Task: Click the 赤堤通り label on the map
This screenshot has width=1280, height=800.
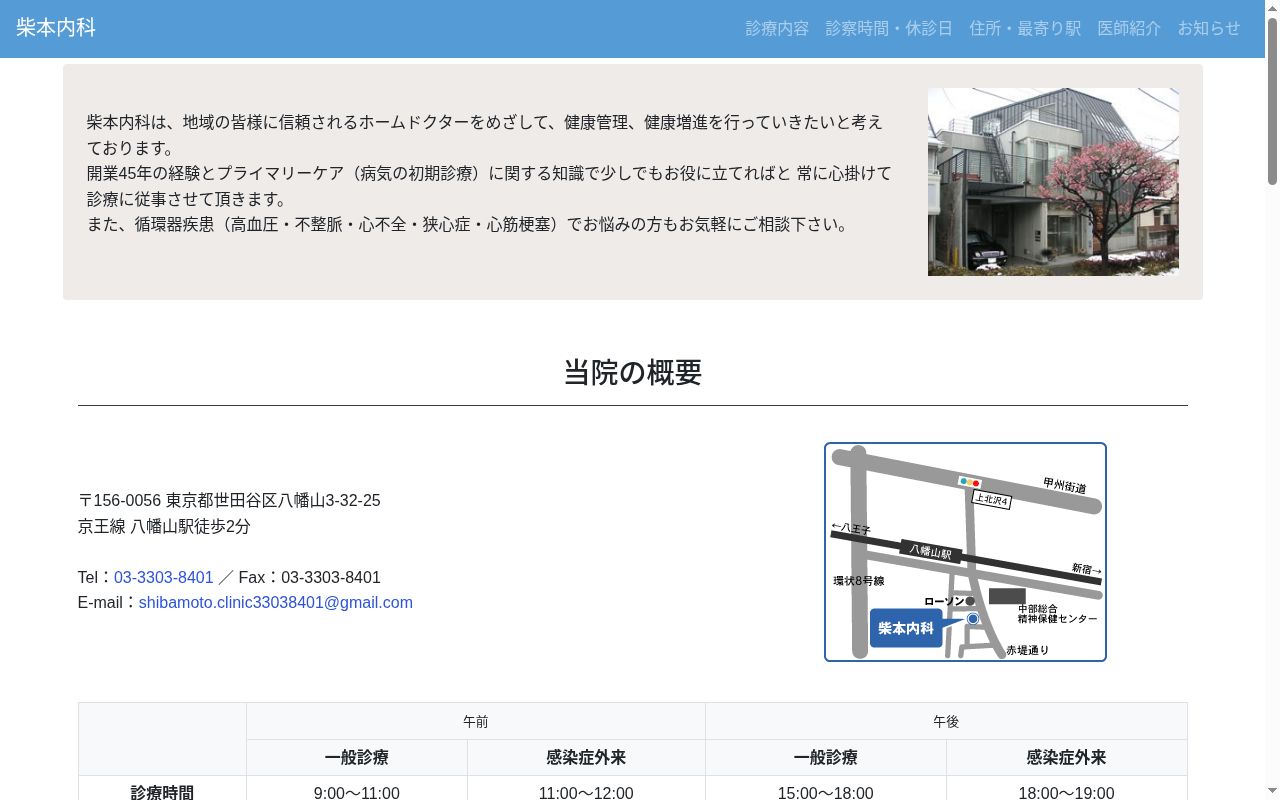Action: [x=1028, y=650]
